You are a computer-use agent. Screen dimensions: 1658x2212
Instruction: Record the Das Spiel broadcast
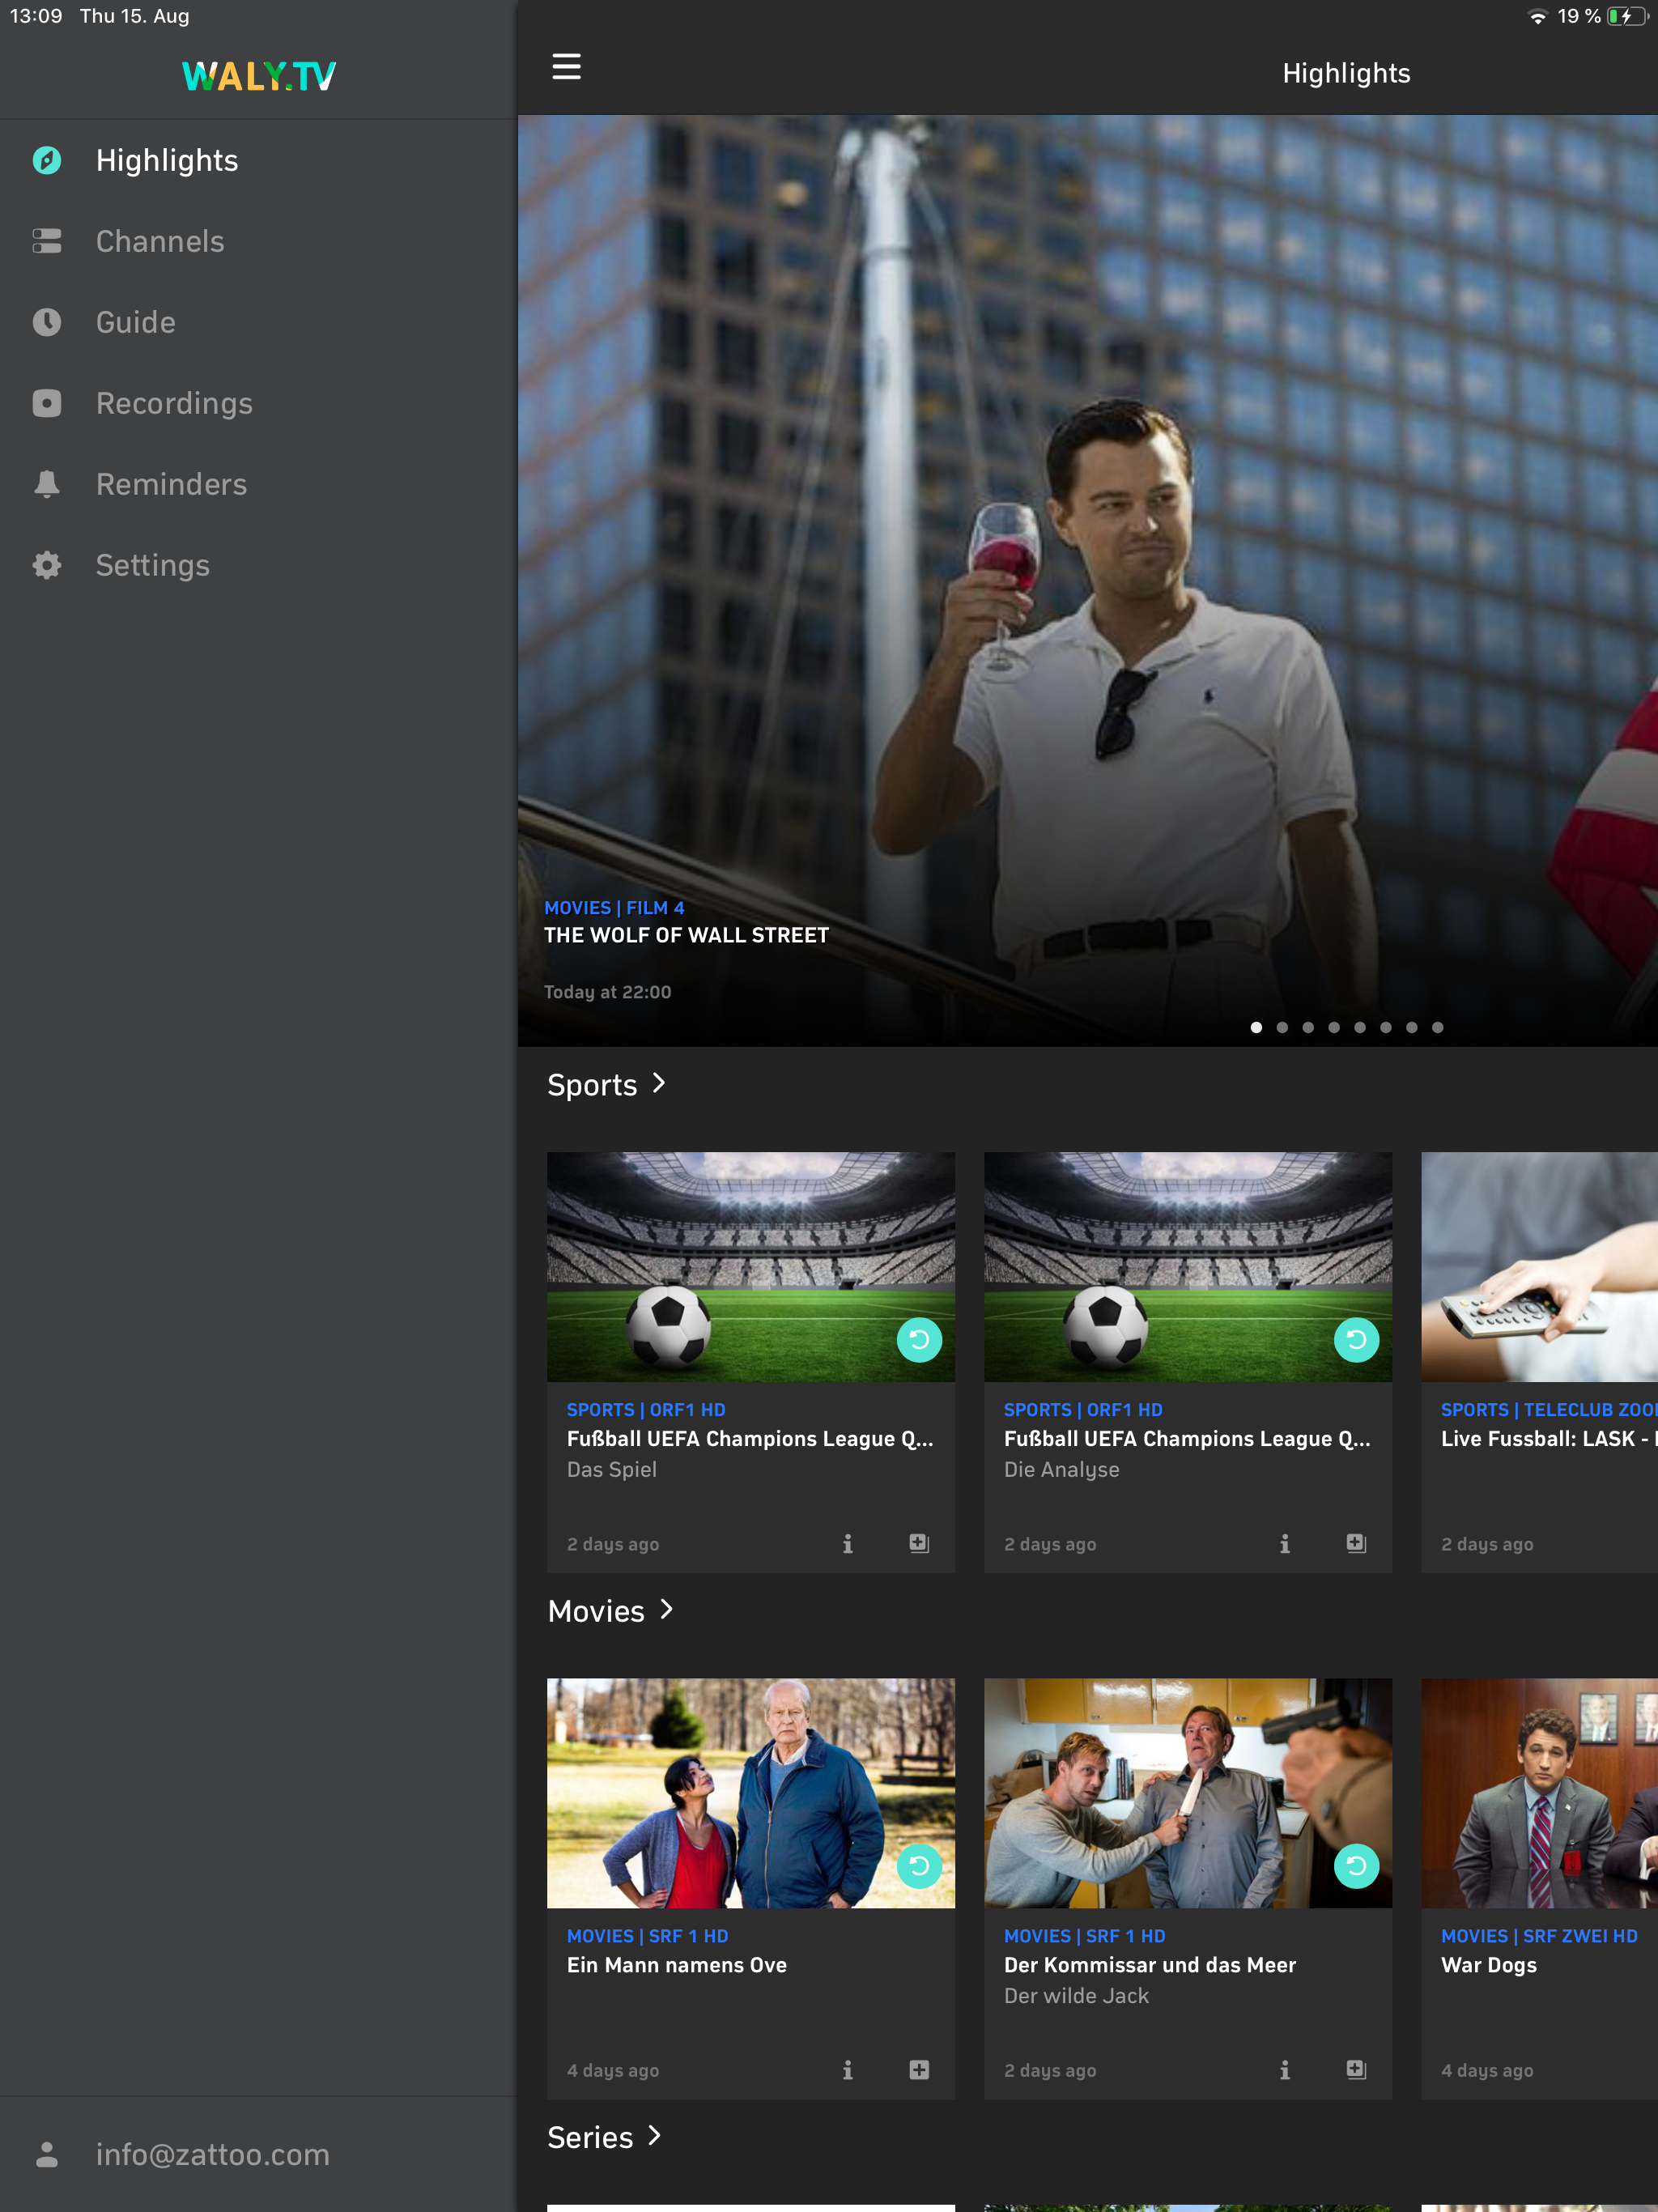click(919, 1543)
